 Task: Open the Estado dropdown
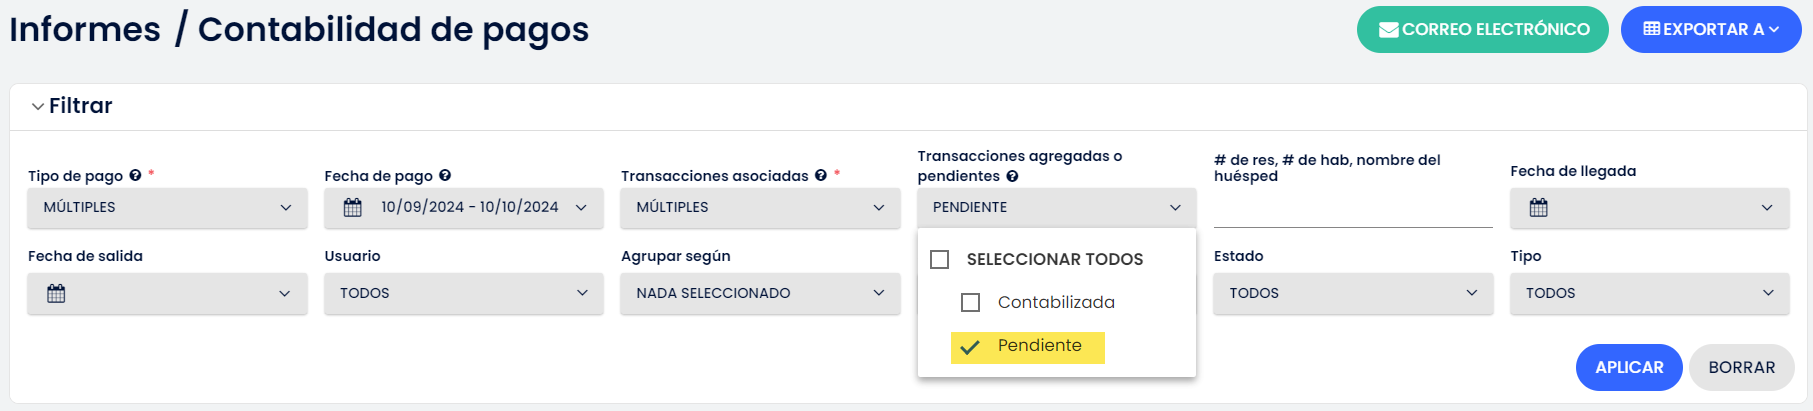1353,293
